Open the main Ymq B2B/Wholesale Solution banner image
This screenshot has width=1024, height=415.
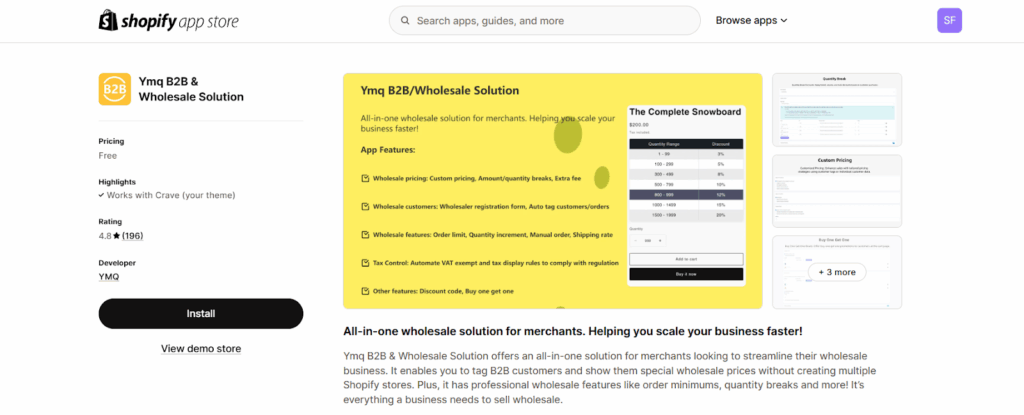click(552, 191)
